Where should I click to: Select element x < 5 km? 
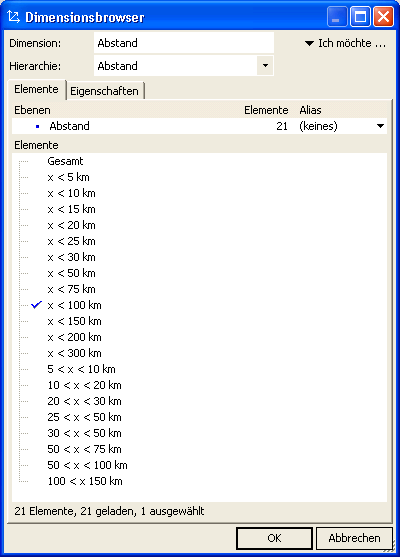point(69,177)
